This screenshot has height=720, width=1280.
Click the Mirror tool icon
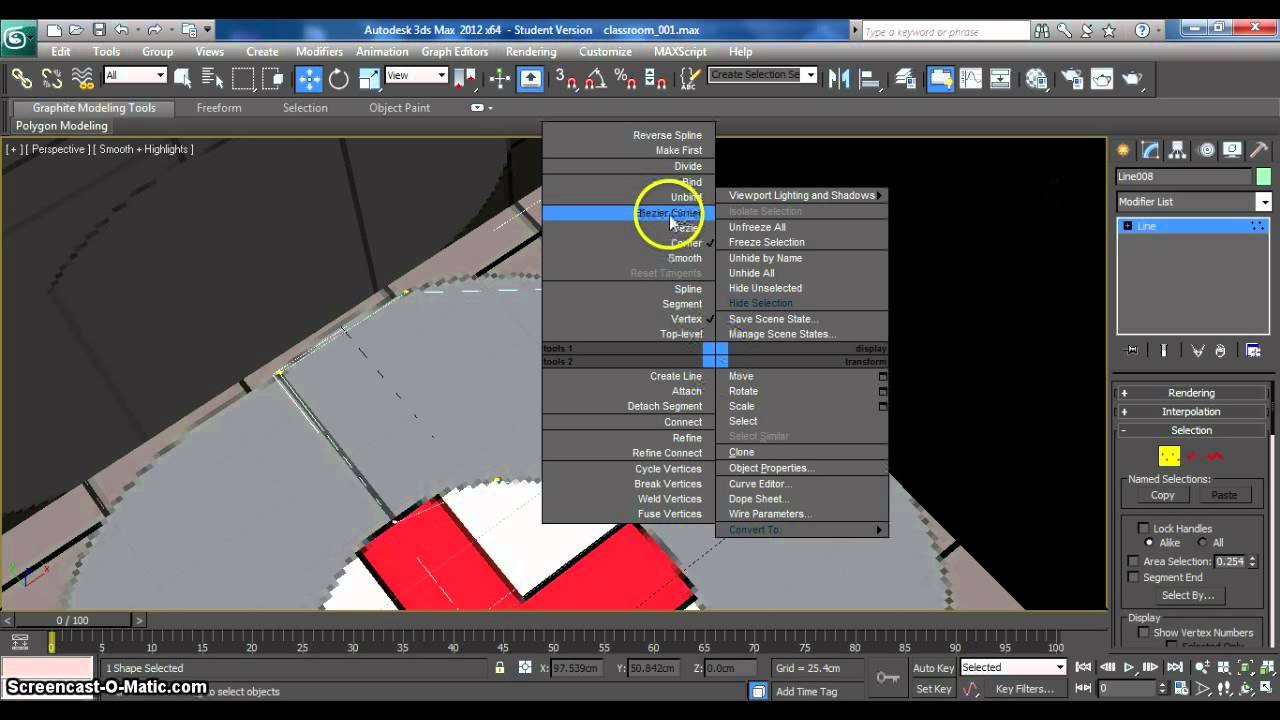[x=839, y=78]
